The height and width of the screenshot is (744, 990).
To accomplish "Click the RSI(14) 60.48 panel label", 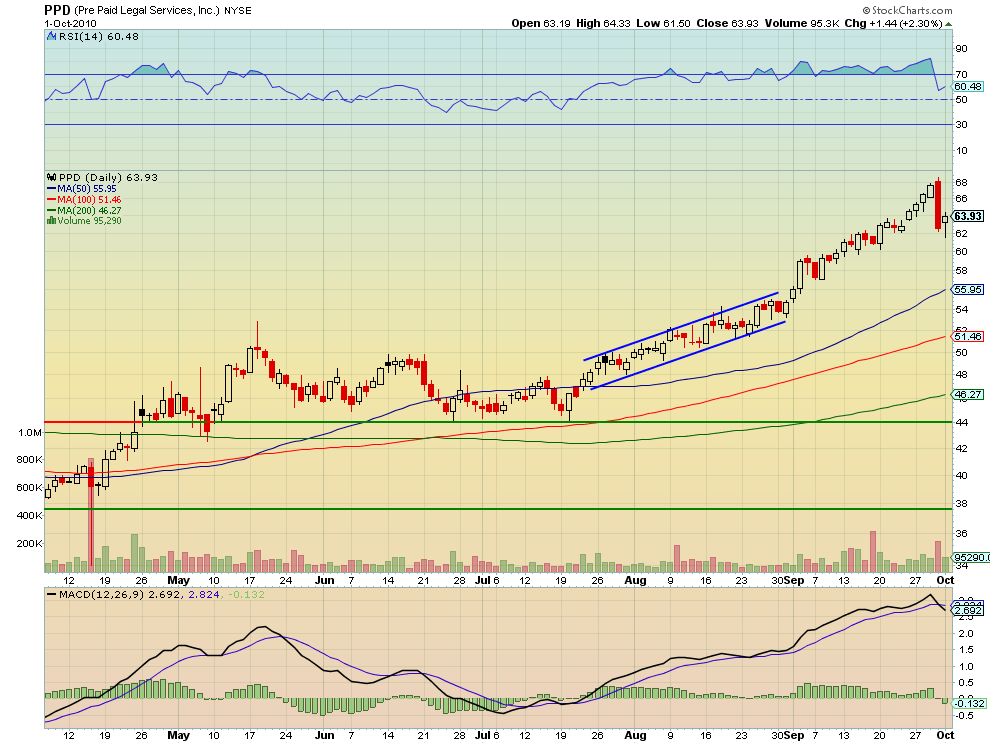I will pyautogui.click(x=98, y=37).
